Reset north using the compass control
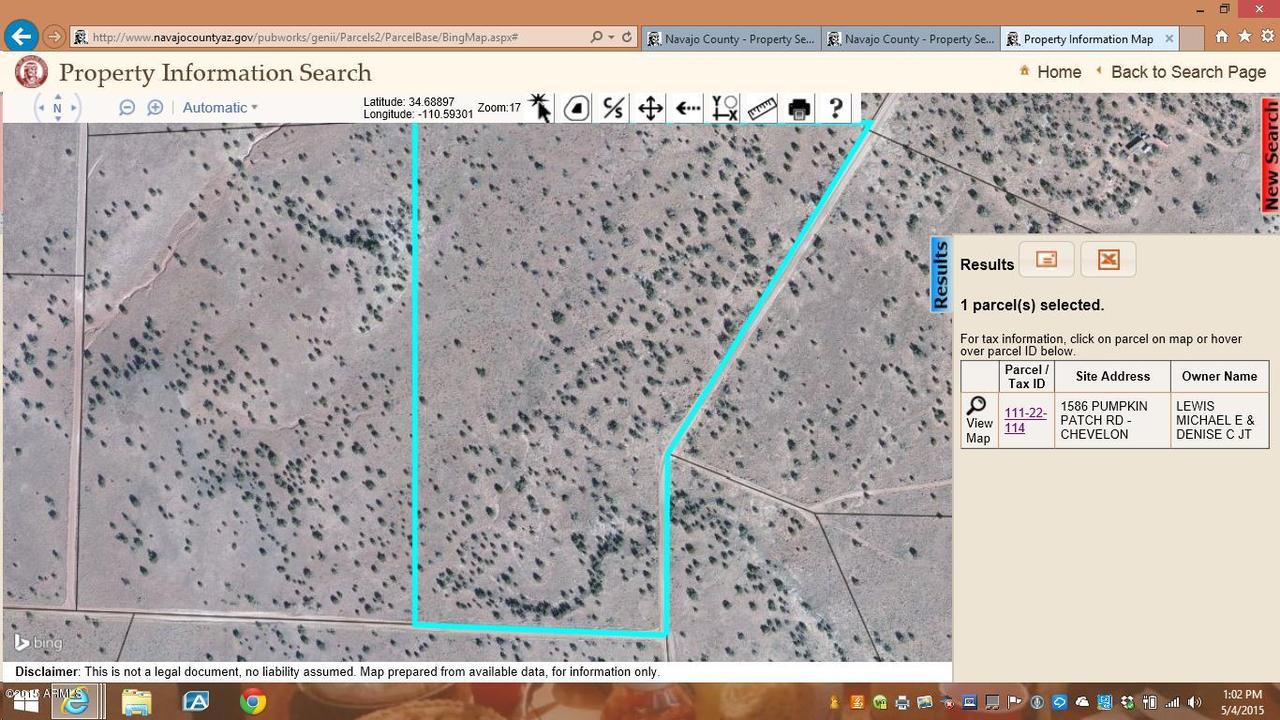Viewport: 1280px width, 720px height. [57, 108]
